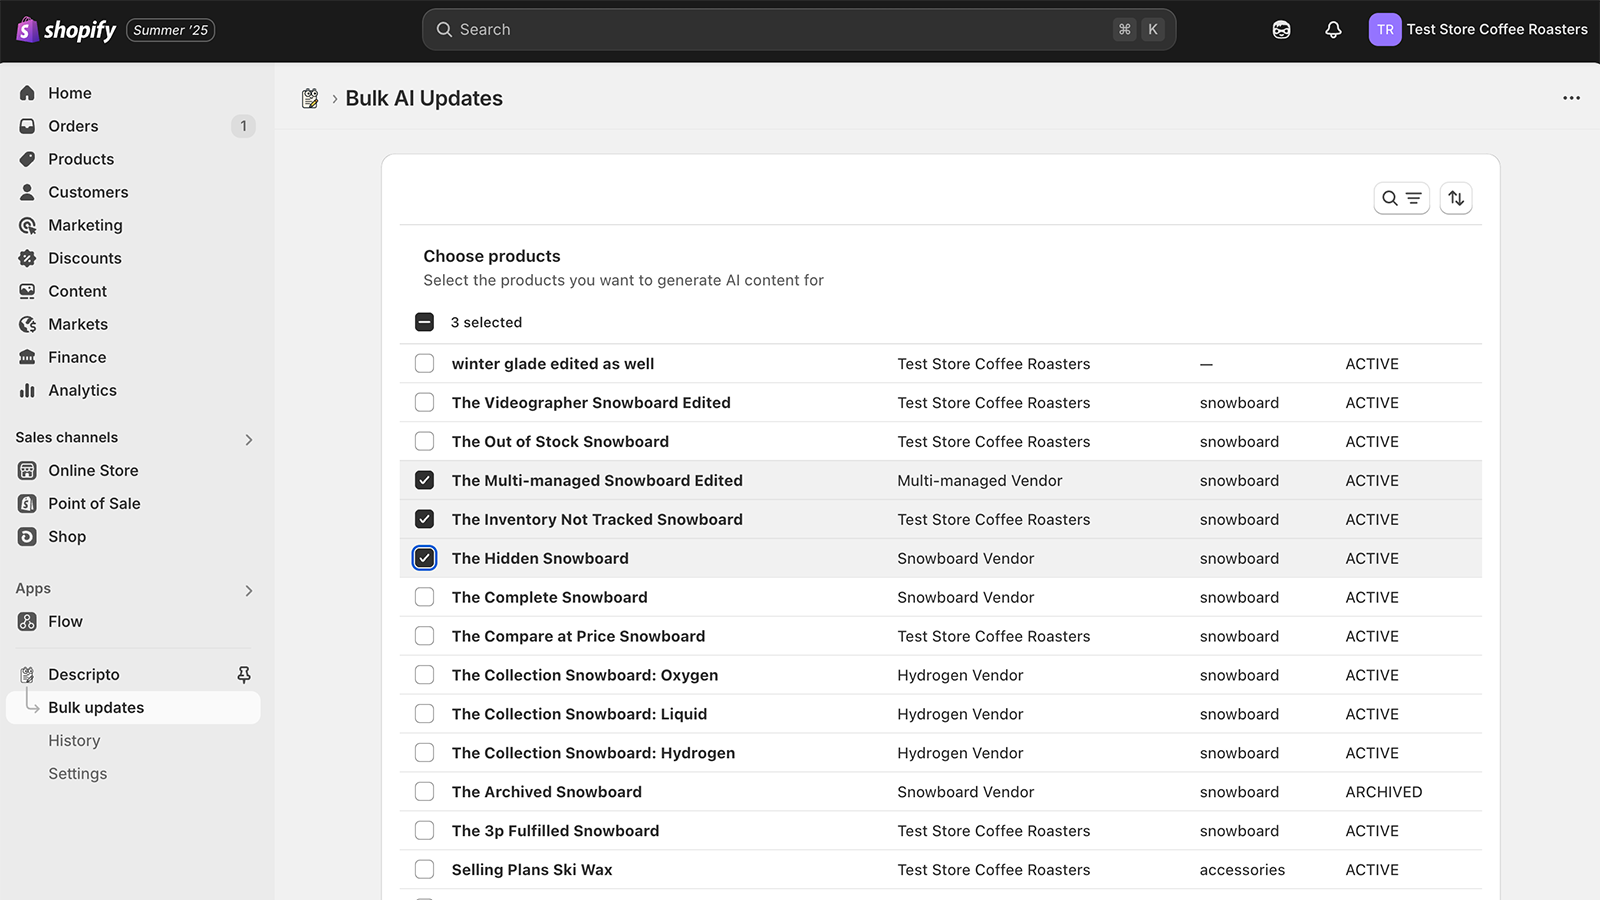Screen dimensions: 1600x900
Task: Check The Complete Snowboard checkbox
Action: (x=425, y=597)
